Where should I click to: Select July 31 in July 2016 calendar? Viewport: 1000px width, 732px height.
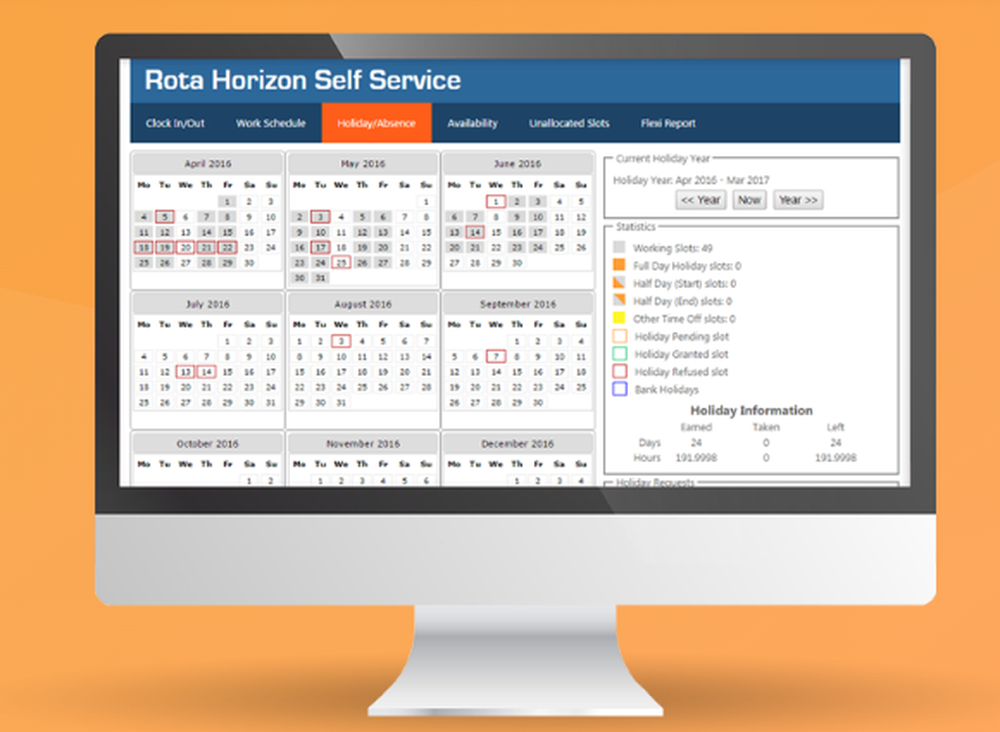click(x=270, y=402)
